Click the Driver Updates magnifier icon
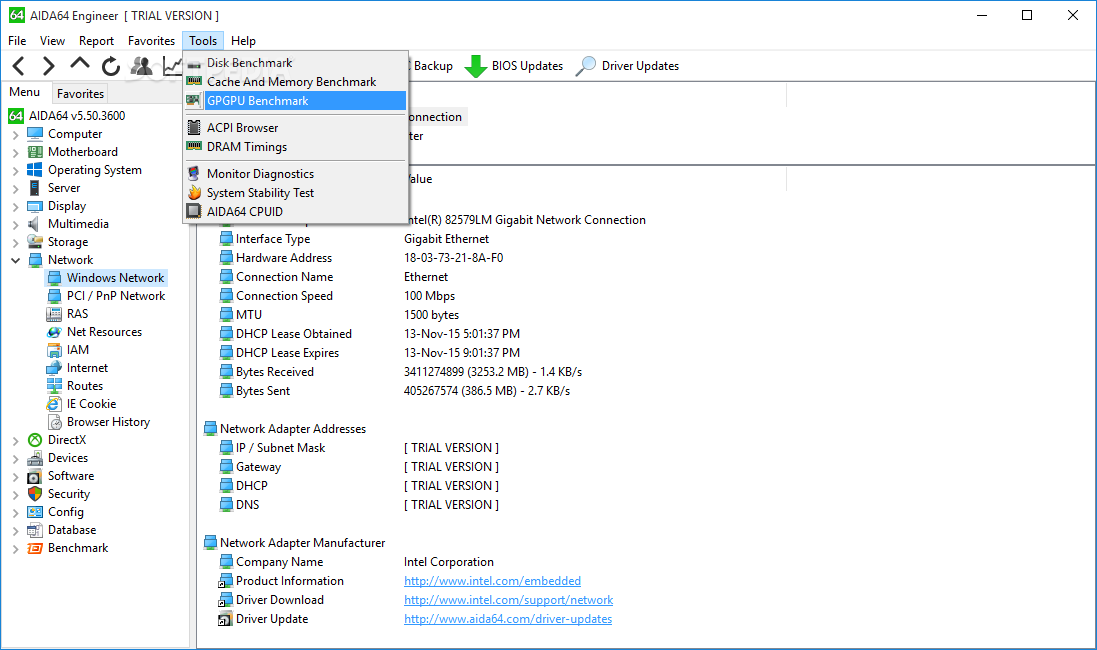The image size is (1097, 650). click(586, 66)
